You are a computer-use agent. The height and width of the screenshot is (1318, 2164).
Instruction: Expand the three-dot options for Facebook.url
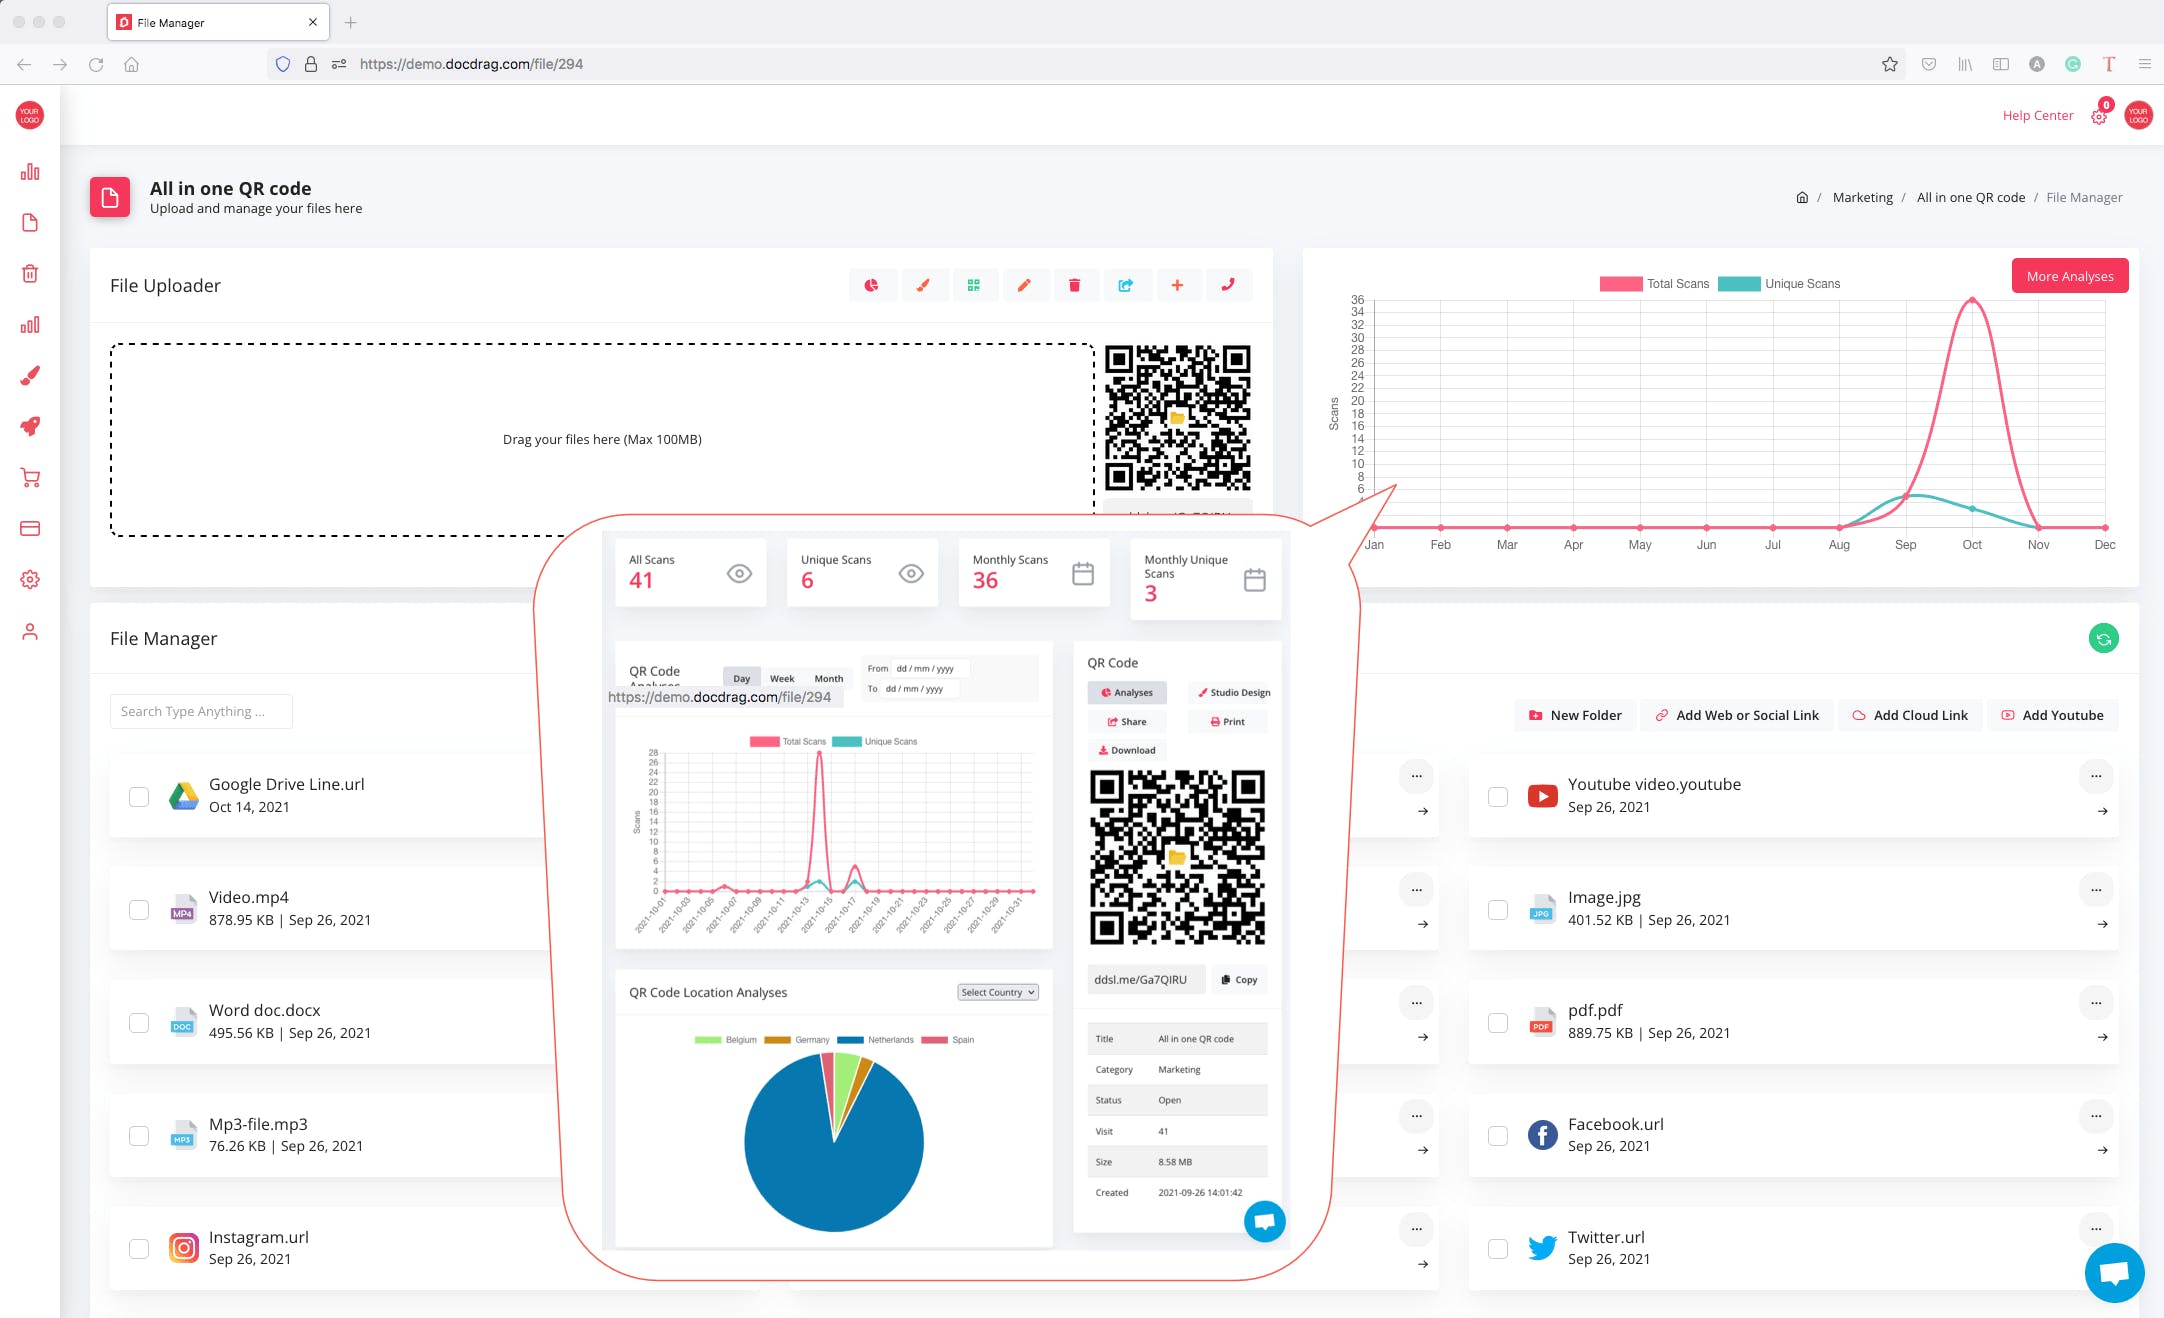(x=2095, y=1115)
